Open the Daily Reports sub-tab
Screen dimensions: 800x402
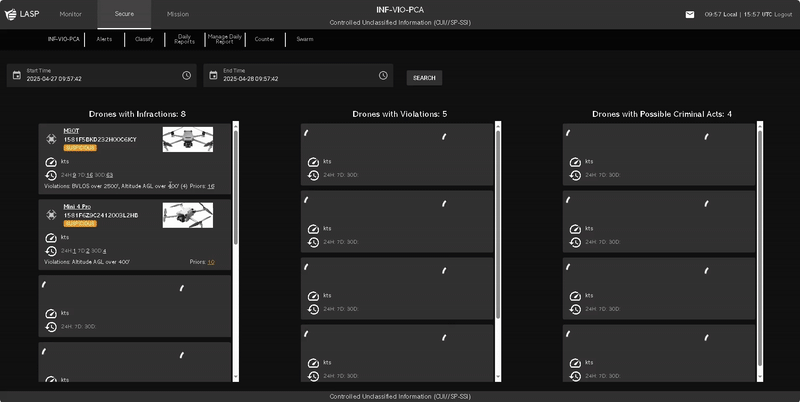(x=185, y=39)
